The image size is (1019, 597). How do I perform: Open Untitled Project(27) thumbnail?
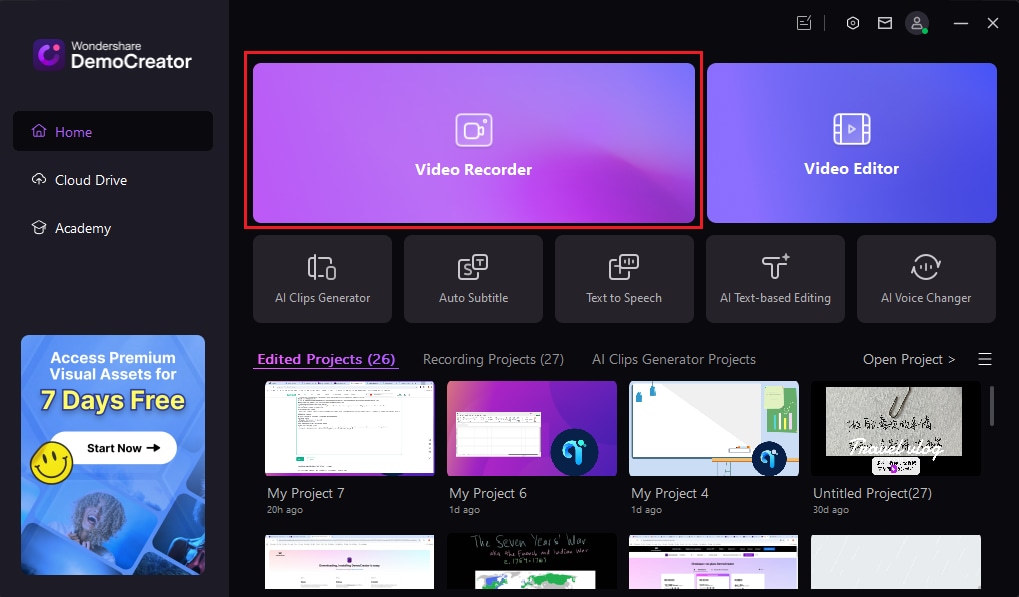point(896,428)
